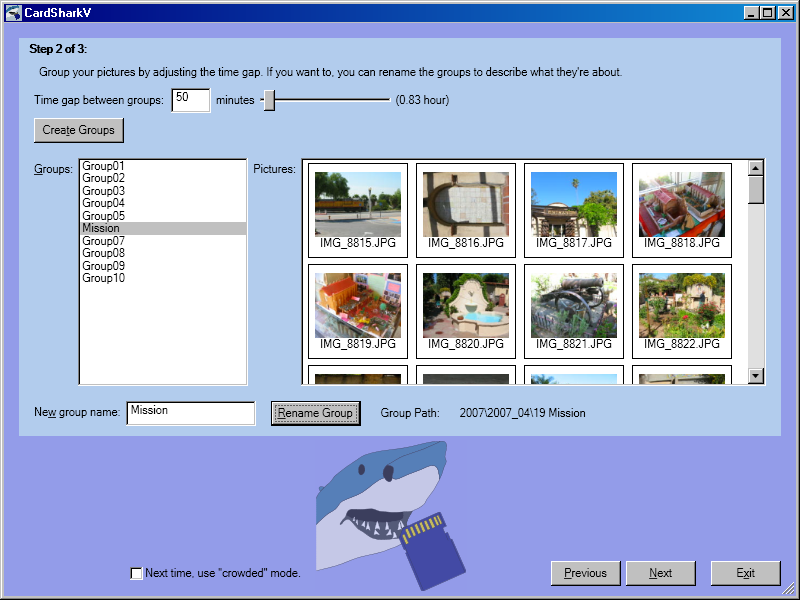Click the CardSharkV title bar app icon
Image resolution: width=800 pixels, height=600 pixels.
click(x=13, y=13)
